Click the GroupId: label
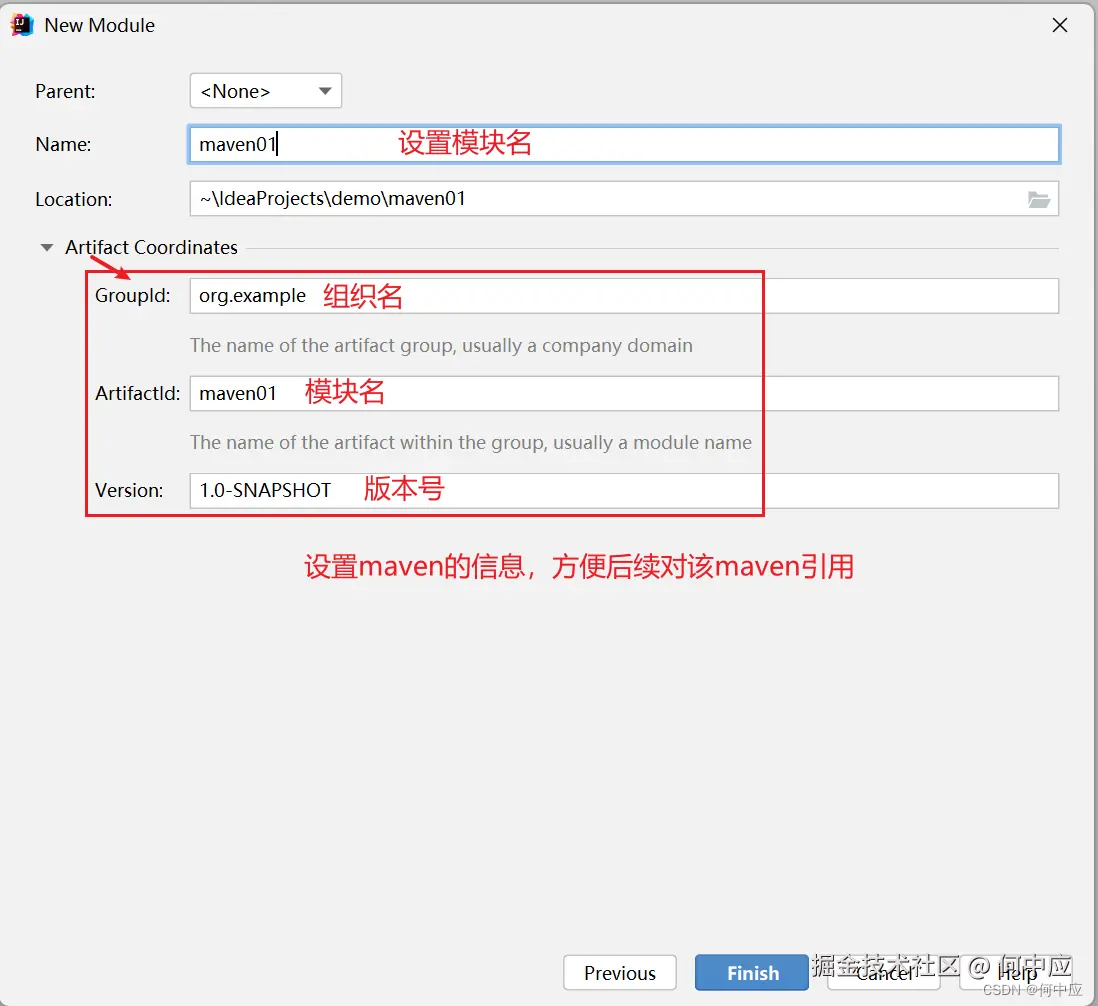 click(132, 295)
